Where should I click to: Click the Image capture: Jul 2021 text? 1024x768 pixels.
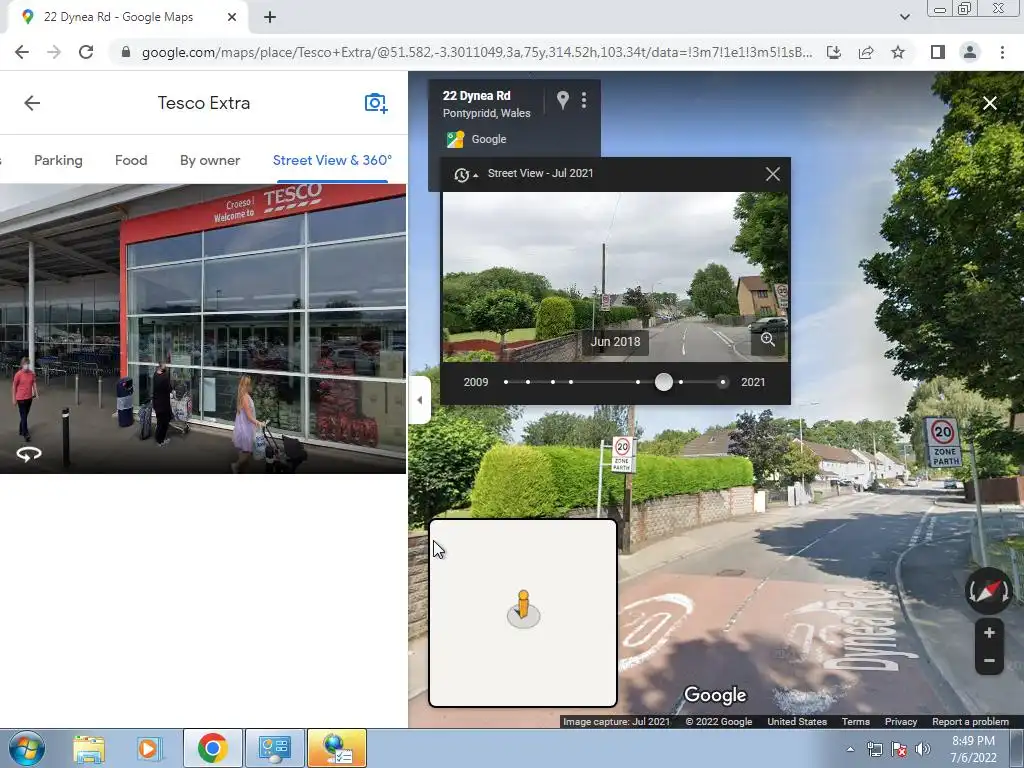[x=616, y=722]
